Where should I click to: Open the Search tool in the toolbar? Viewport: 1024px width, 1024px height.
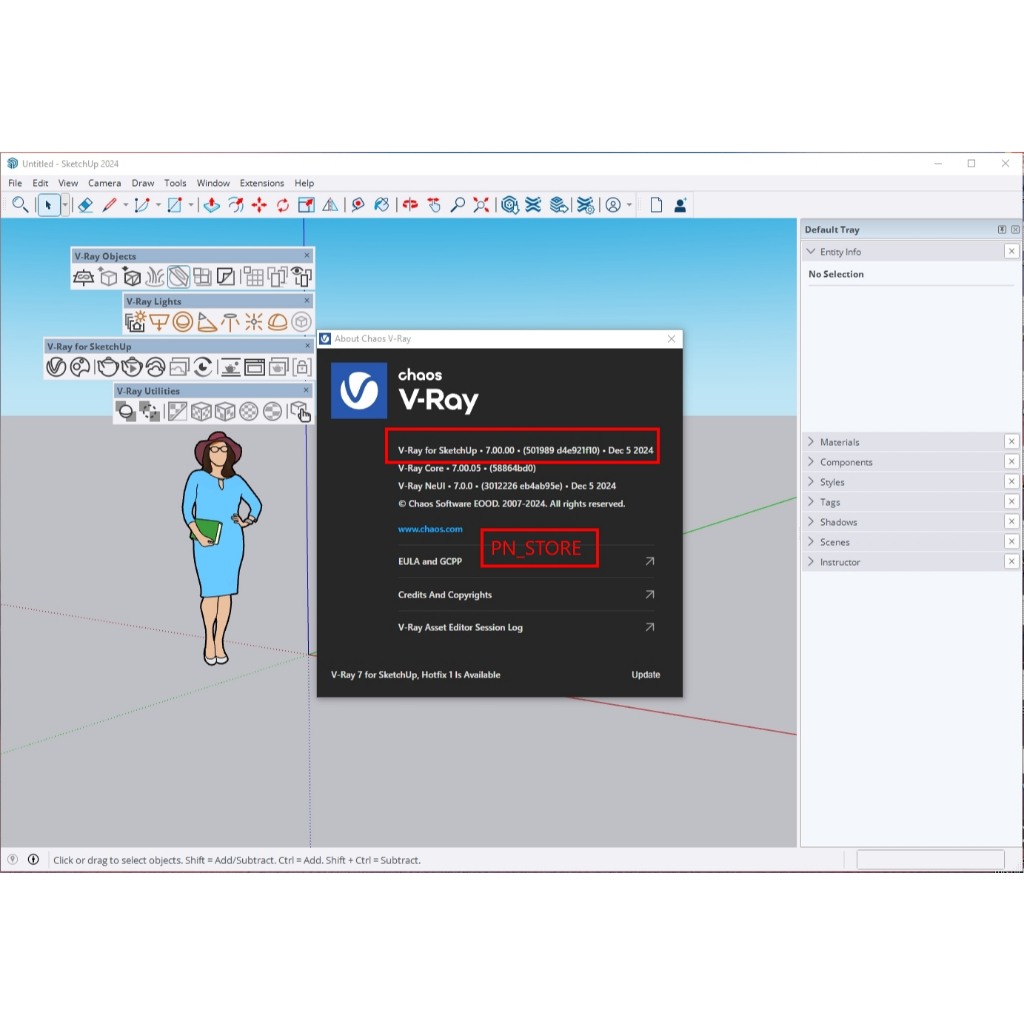pyautogui.click(x=20, y=205)
